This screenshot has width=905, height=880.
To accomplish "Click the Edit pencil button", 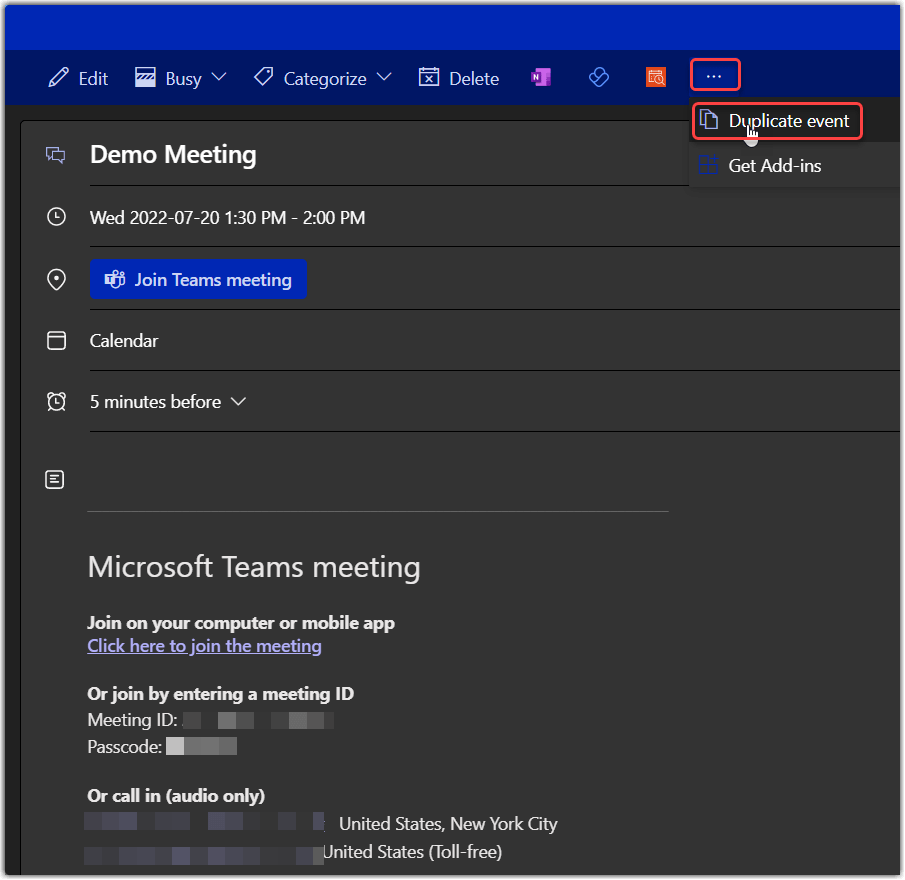I will pos(78,78).
